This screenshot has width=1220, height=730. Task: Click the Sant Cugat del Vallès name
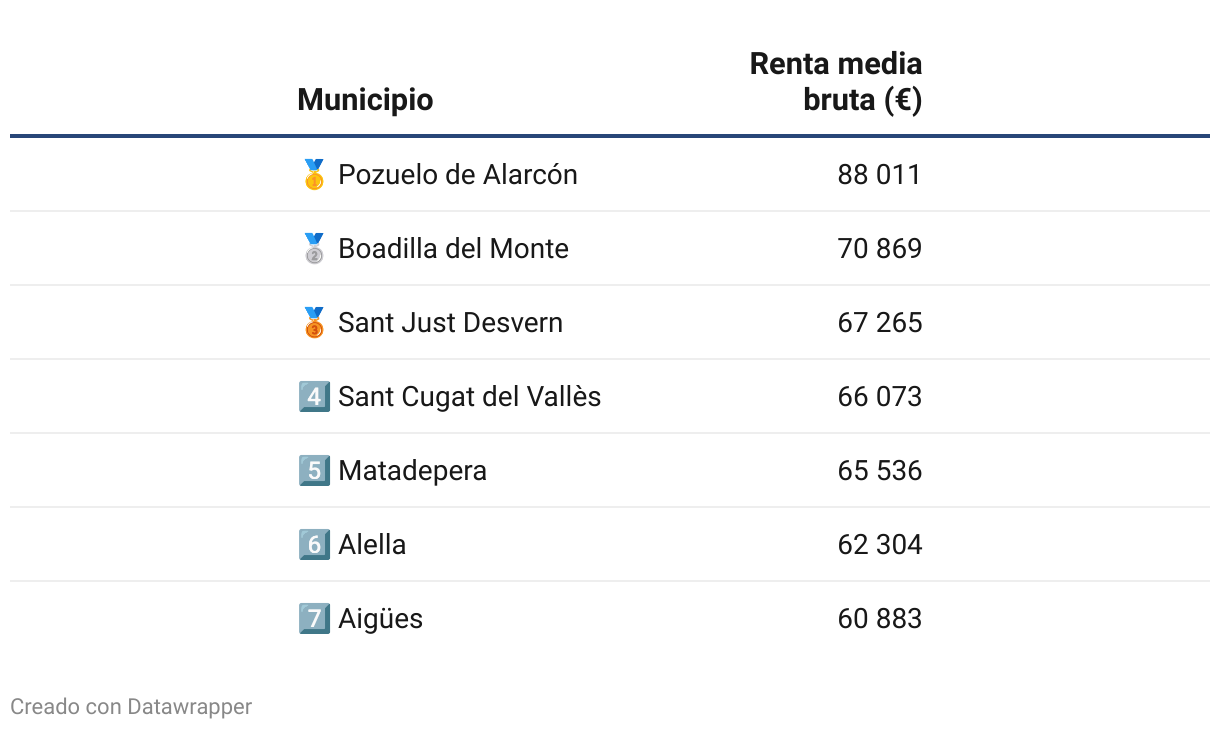[x=469, y=397]
